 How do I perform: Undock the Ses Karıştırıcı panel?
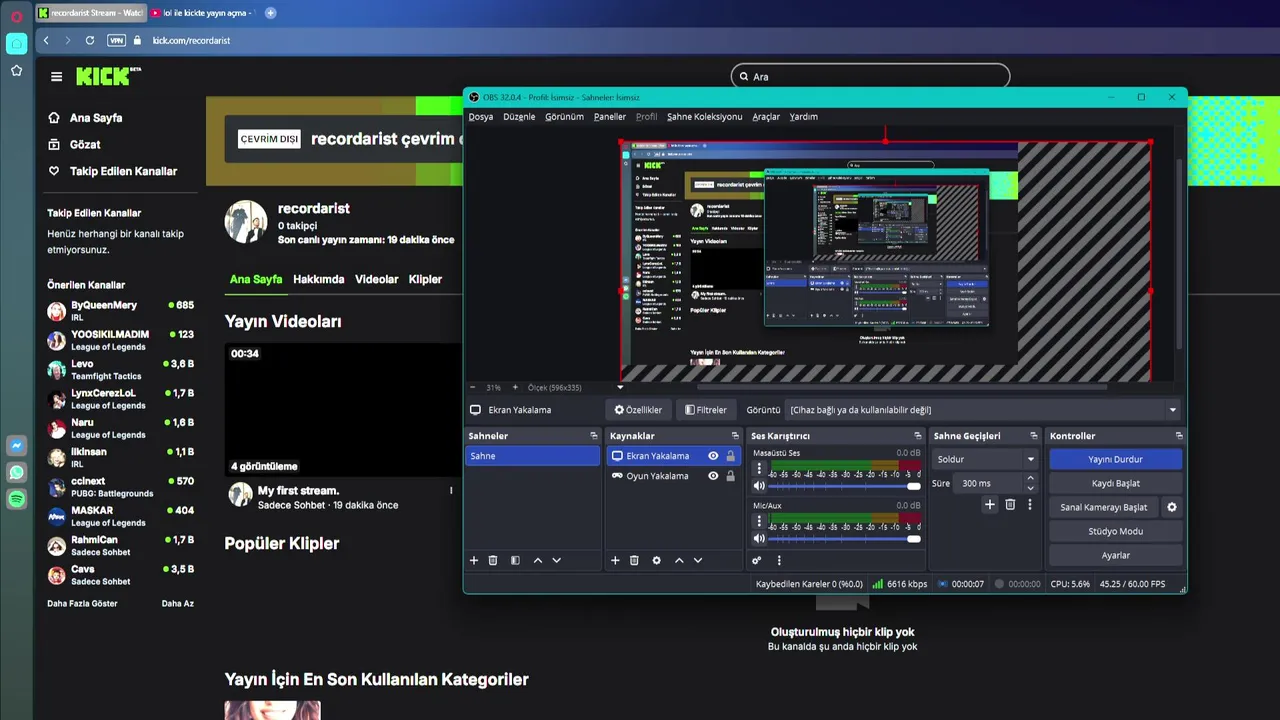(918, 436)
